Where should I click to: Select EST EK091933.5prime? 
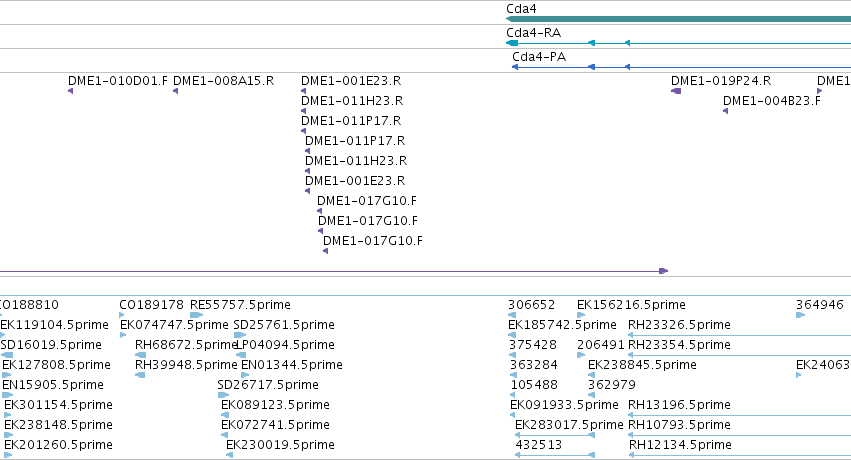pyautogui.click(x=564, y=405)
